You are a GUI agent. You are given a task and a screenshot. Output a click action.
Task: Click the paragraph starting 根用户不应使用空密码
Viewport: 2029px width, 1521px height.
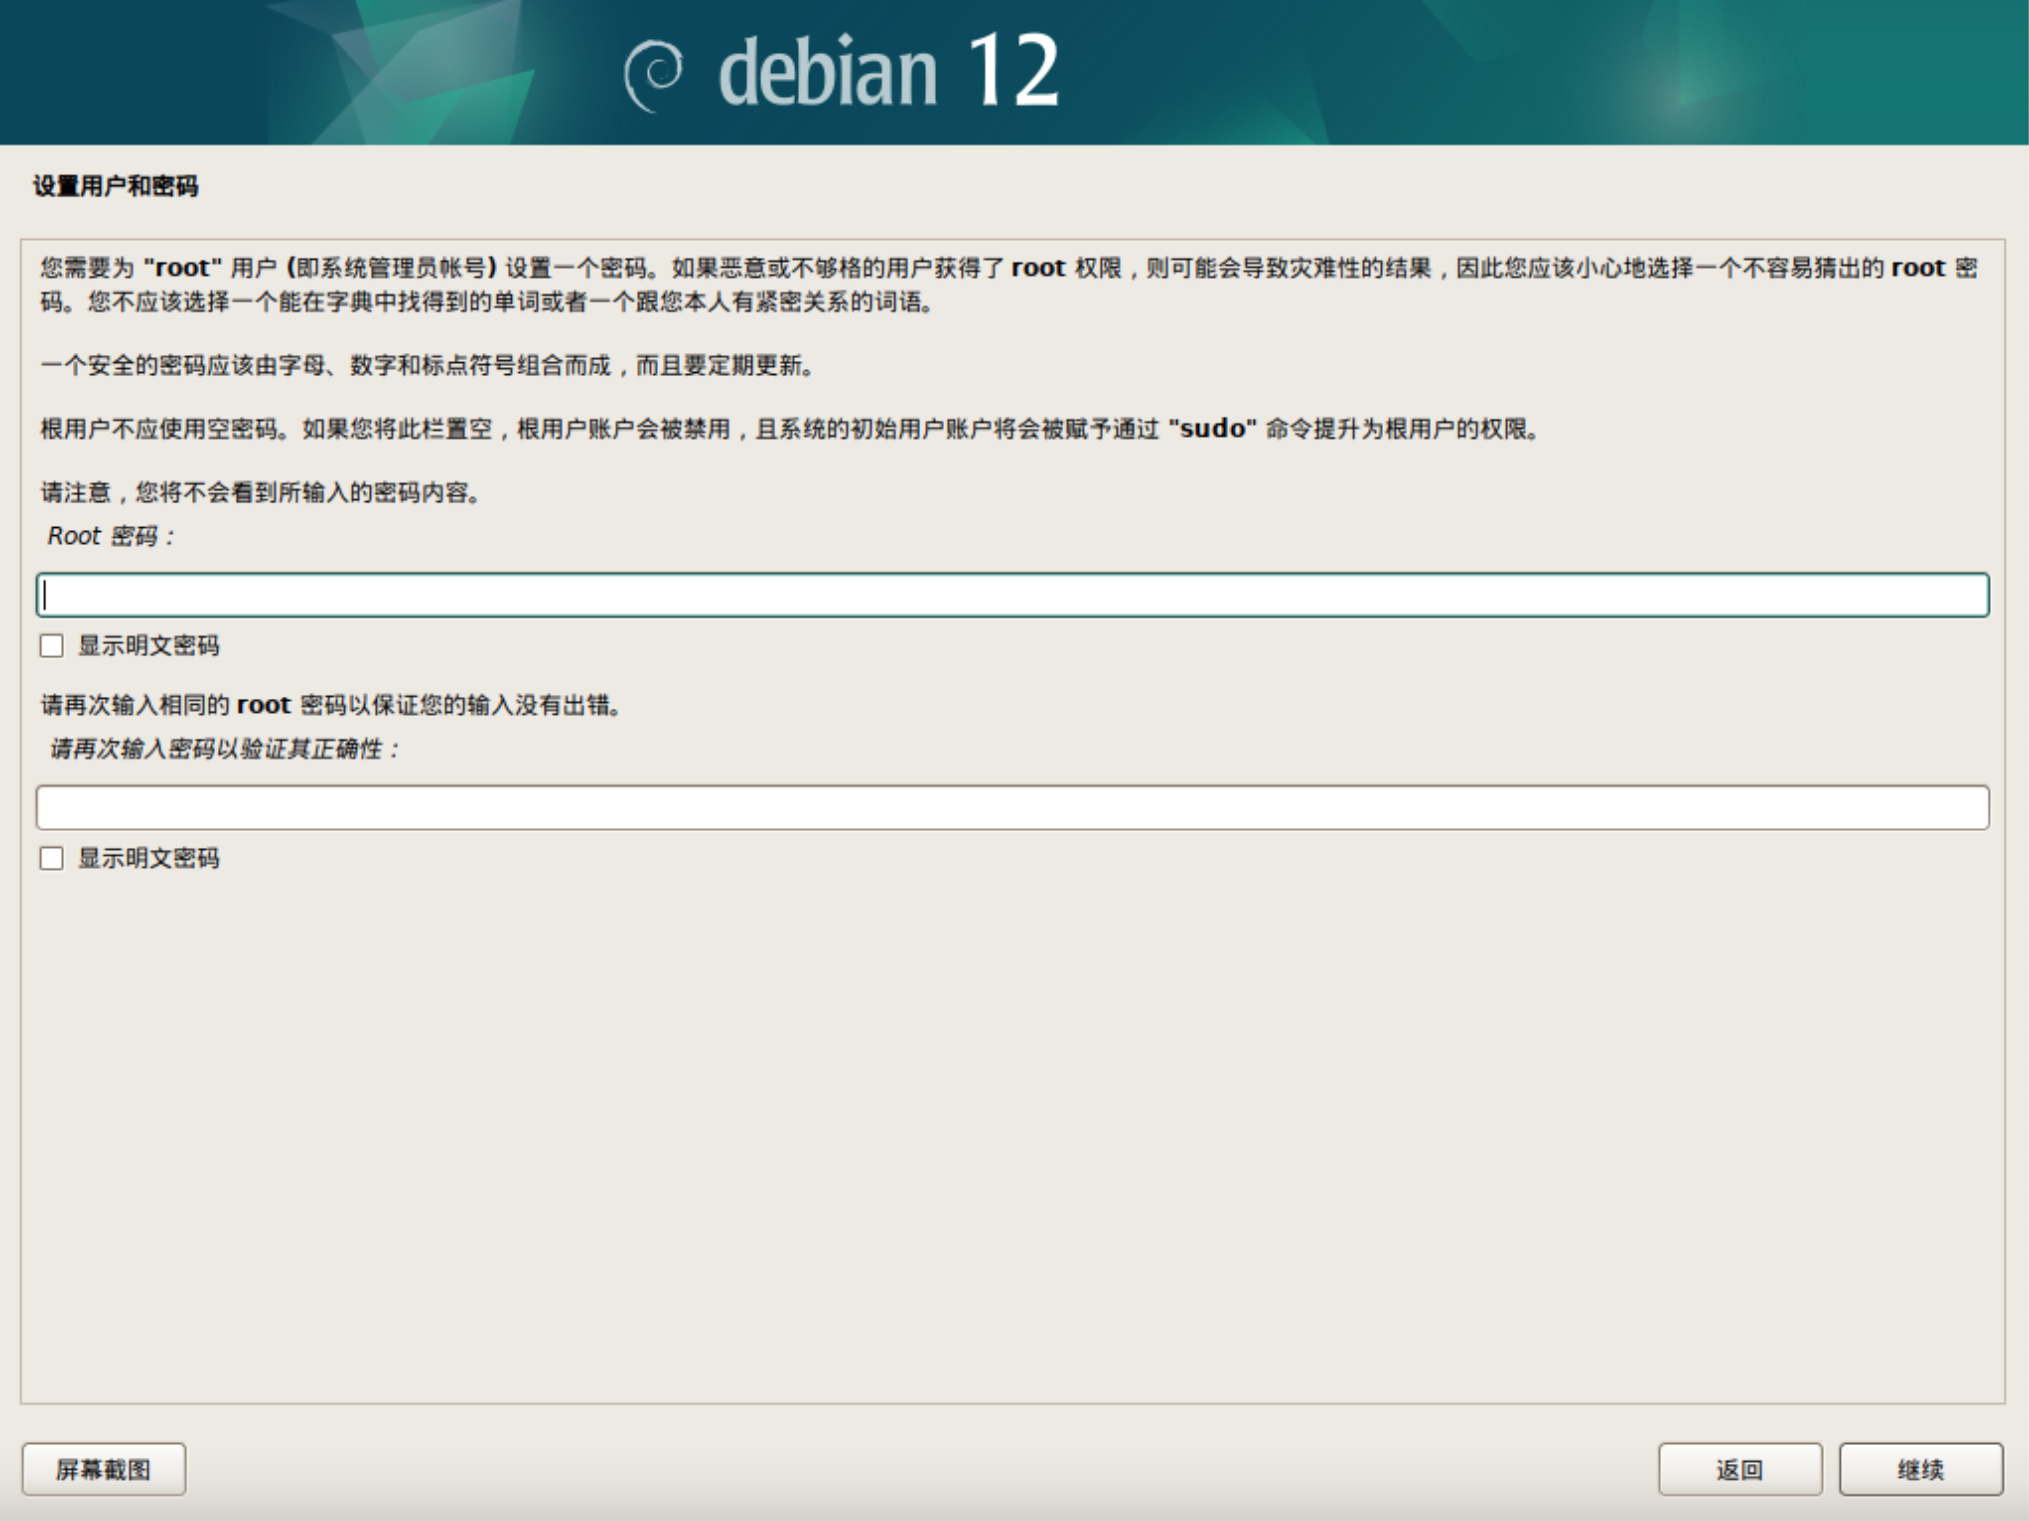pos(790,430)
